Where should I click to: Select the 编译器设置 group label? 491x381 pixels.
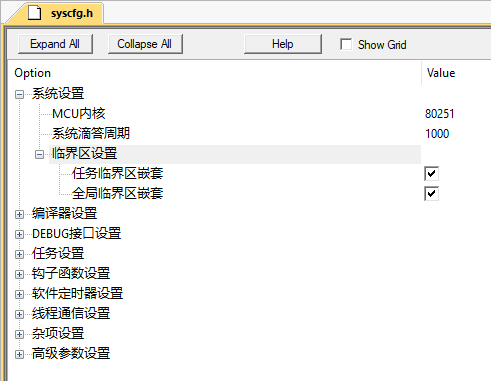coord(64,214)
